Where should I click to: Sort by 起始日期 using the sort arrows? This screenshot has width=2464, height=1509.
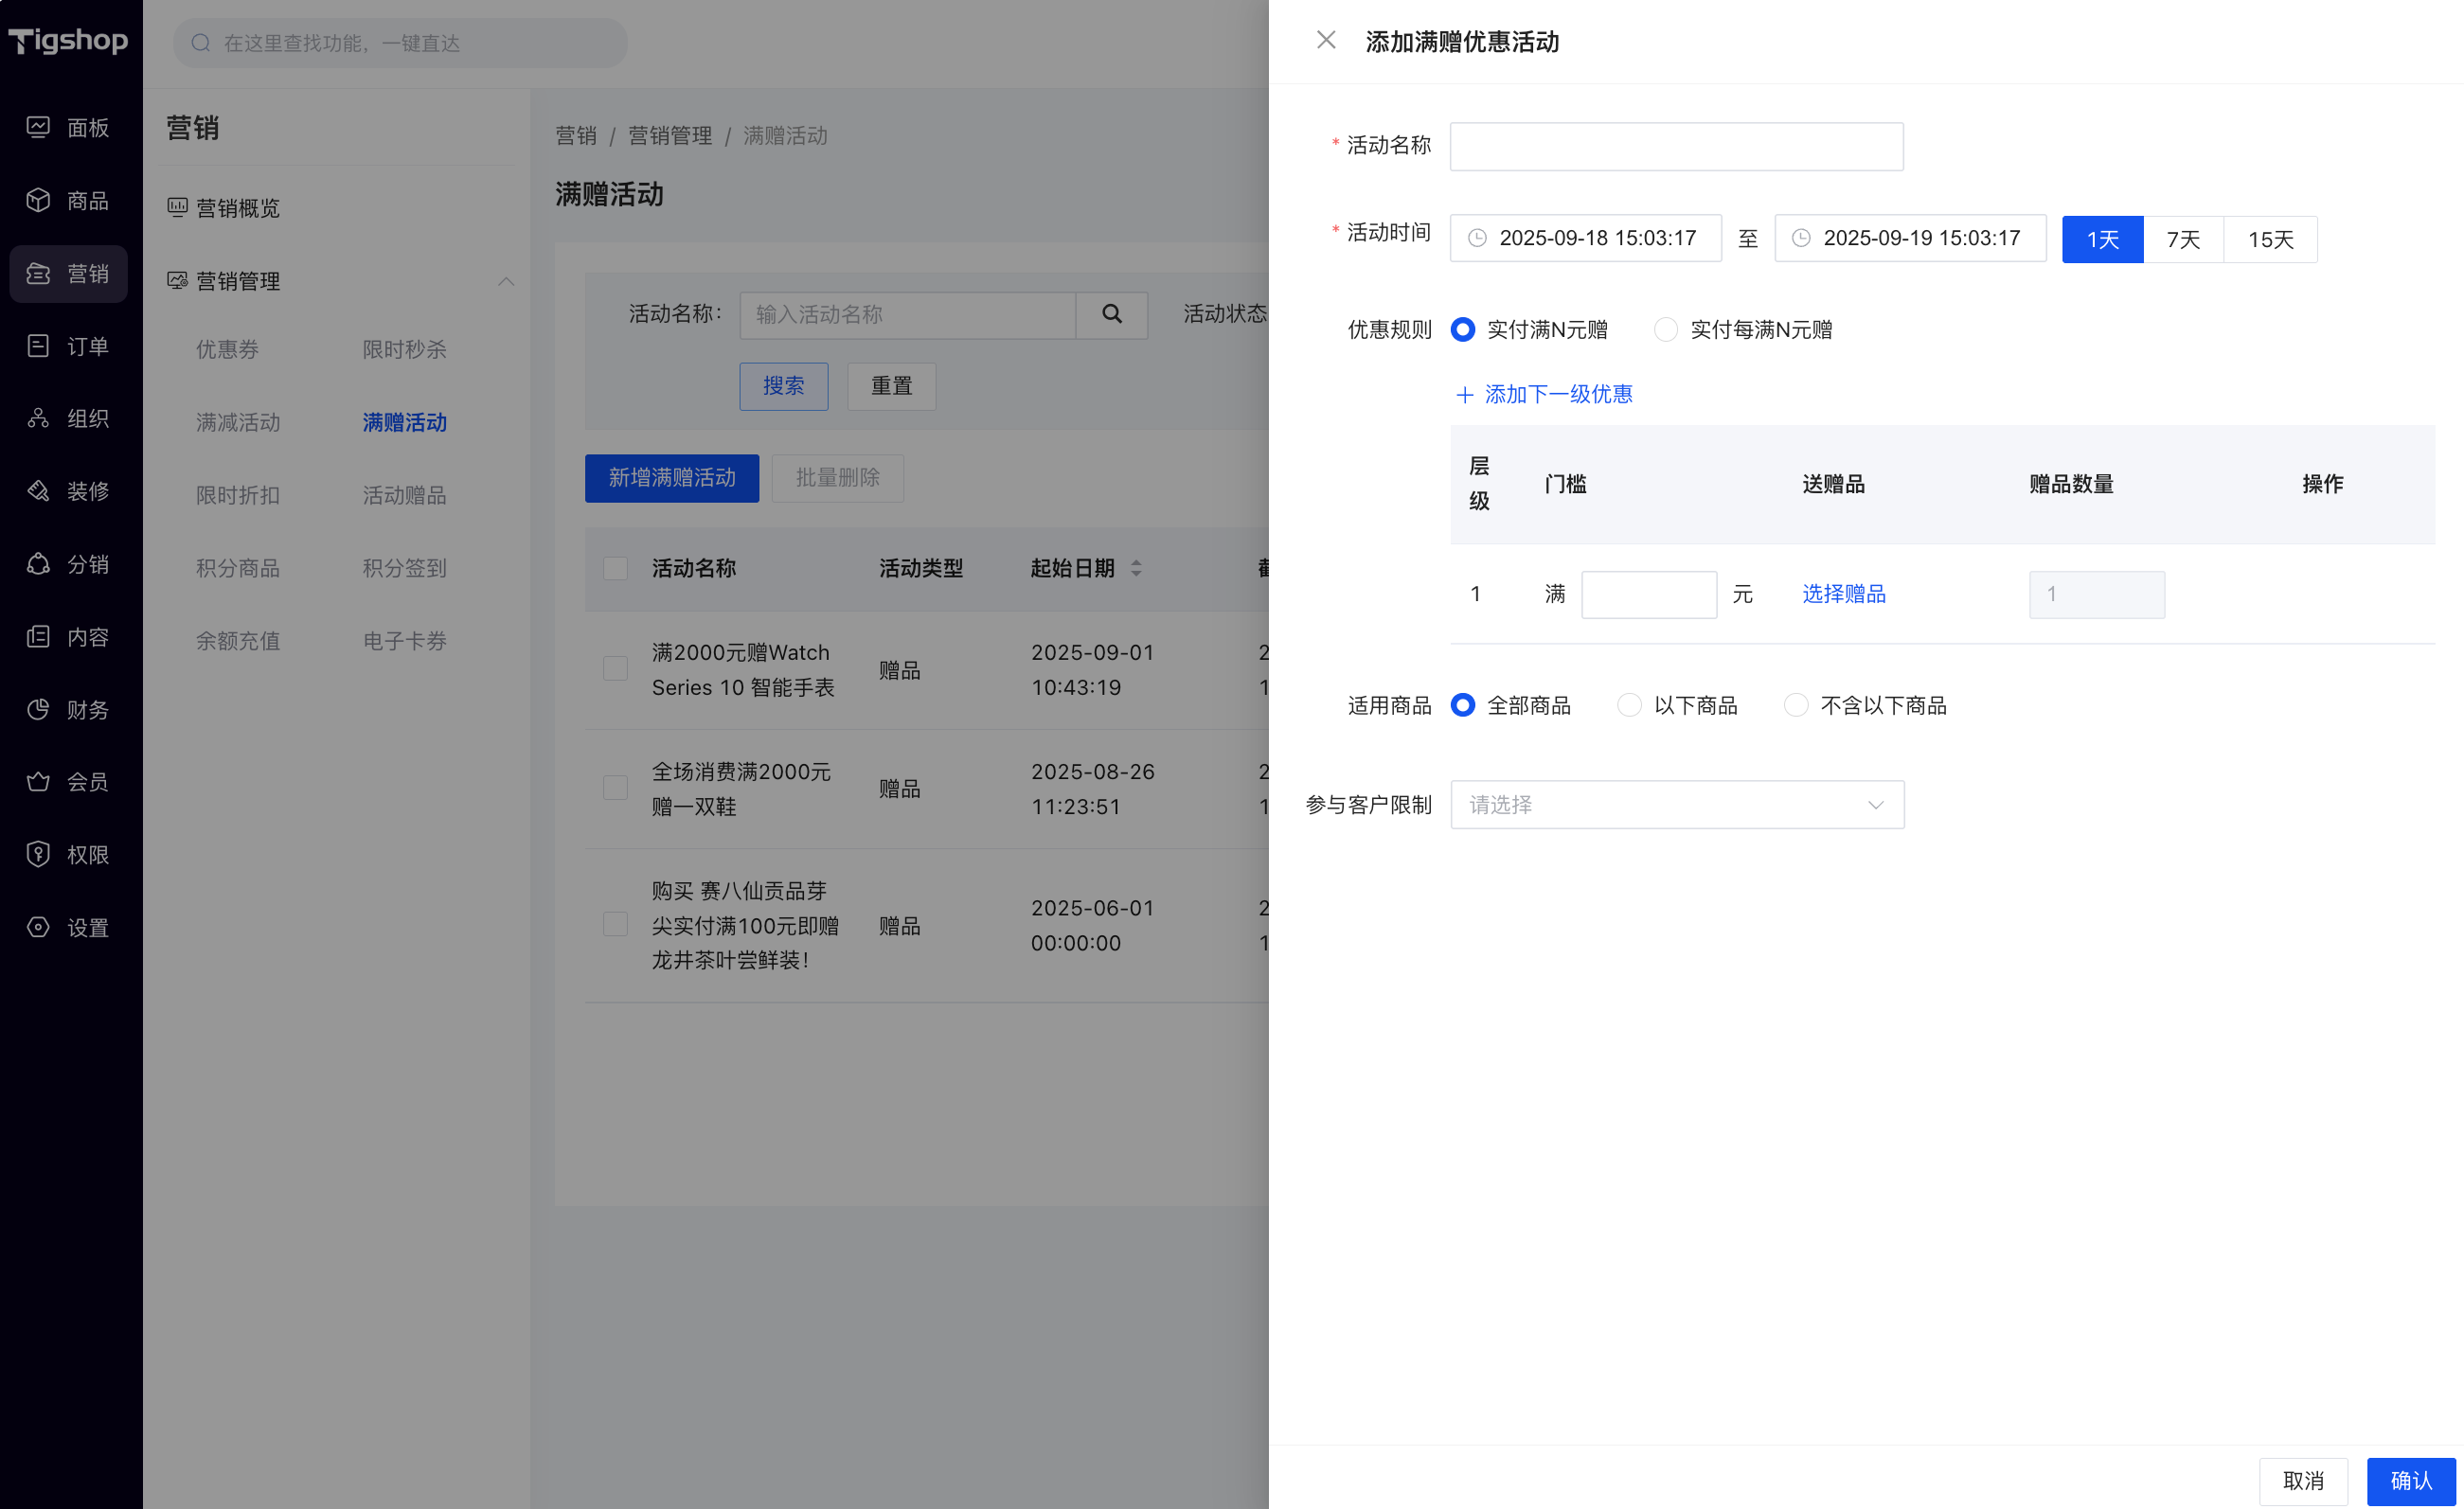tap(1136, 568)
